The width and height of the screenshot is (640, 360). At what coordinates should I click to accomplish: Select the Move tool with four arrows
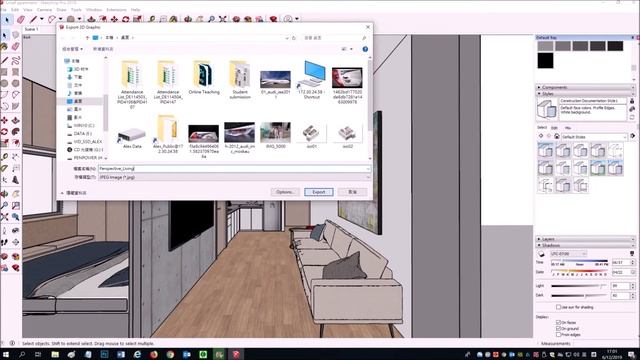(114, 19)
